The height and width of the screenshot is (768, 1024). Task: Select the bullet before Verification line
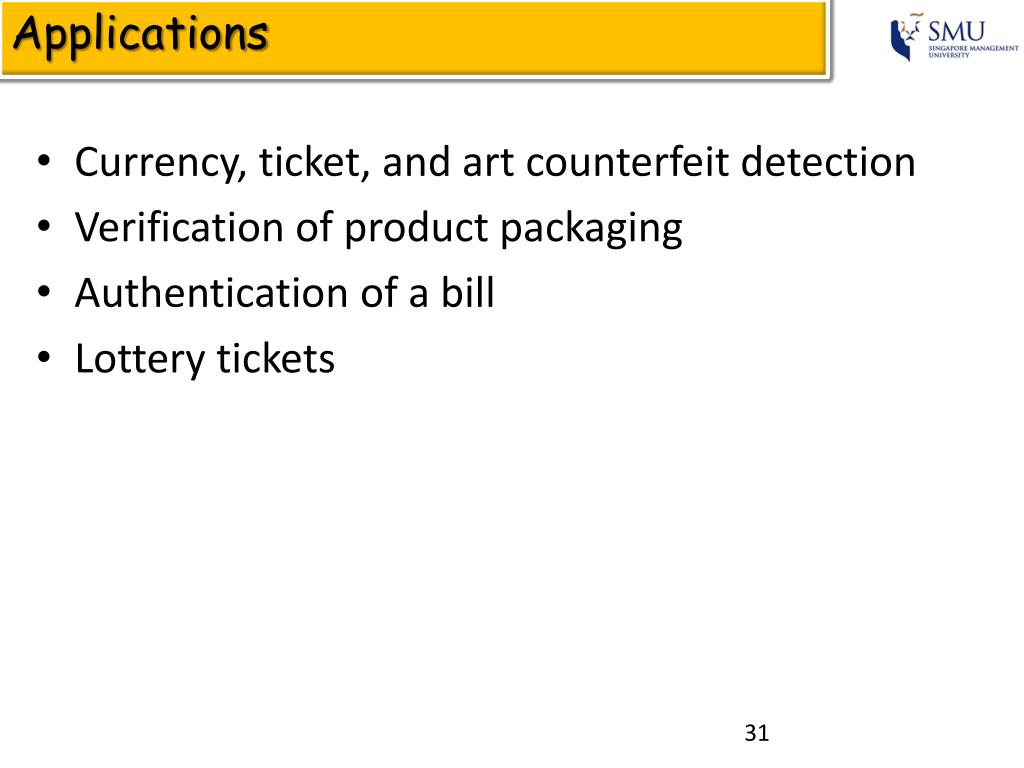click(44, 227)
